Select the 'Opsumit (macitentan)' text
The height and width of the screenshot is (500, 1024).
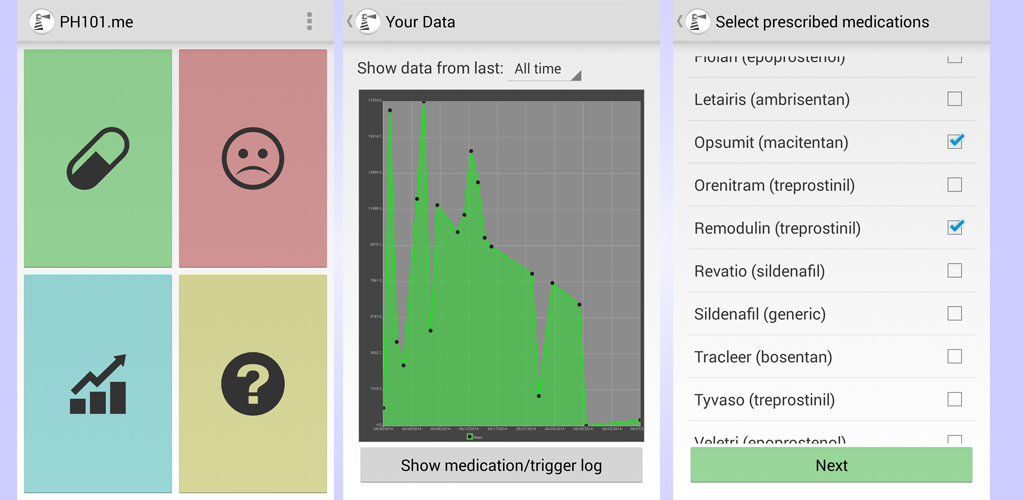point(771,143)
